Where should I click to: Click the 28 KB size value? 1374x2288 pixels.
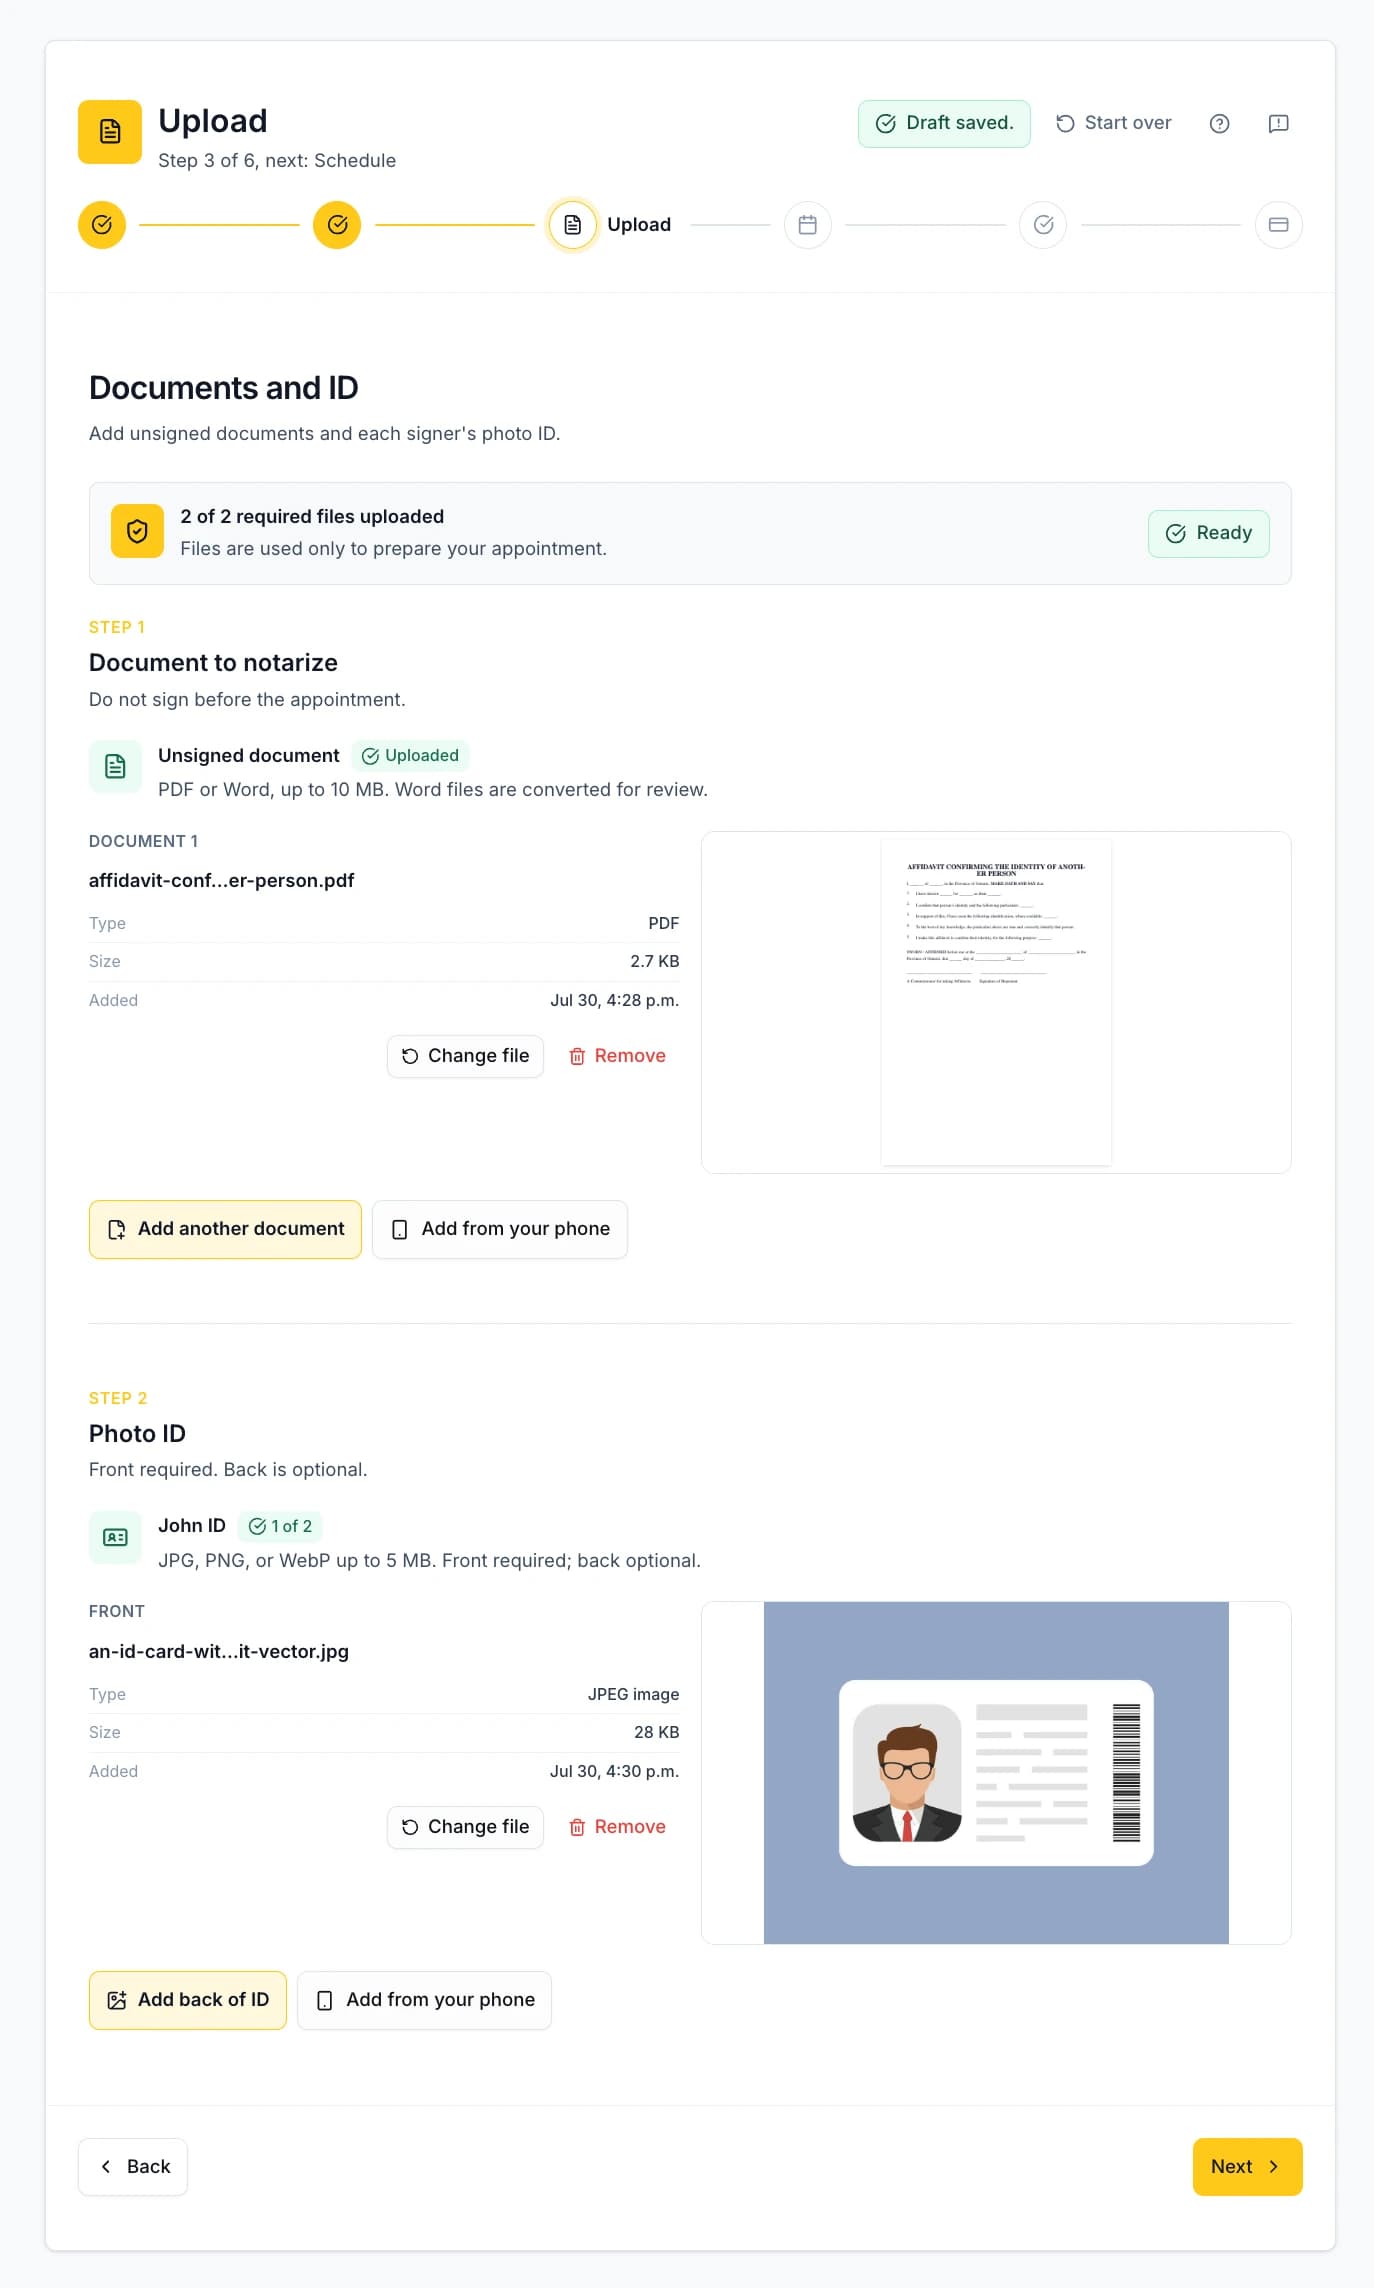657,1732
